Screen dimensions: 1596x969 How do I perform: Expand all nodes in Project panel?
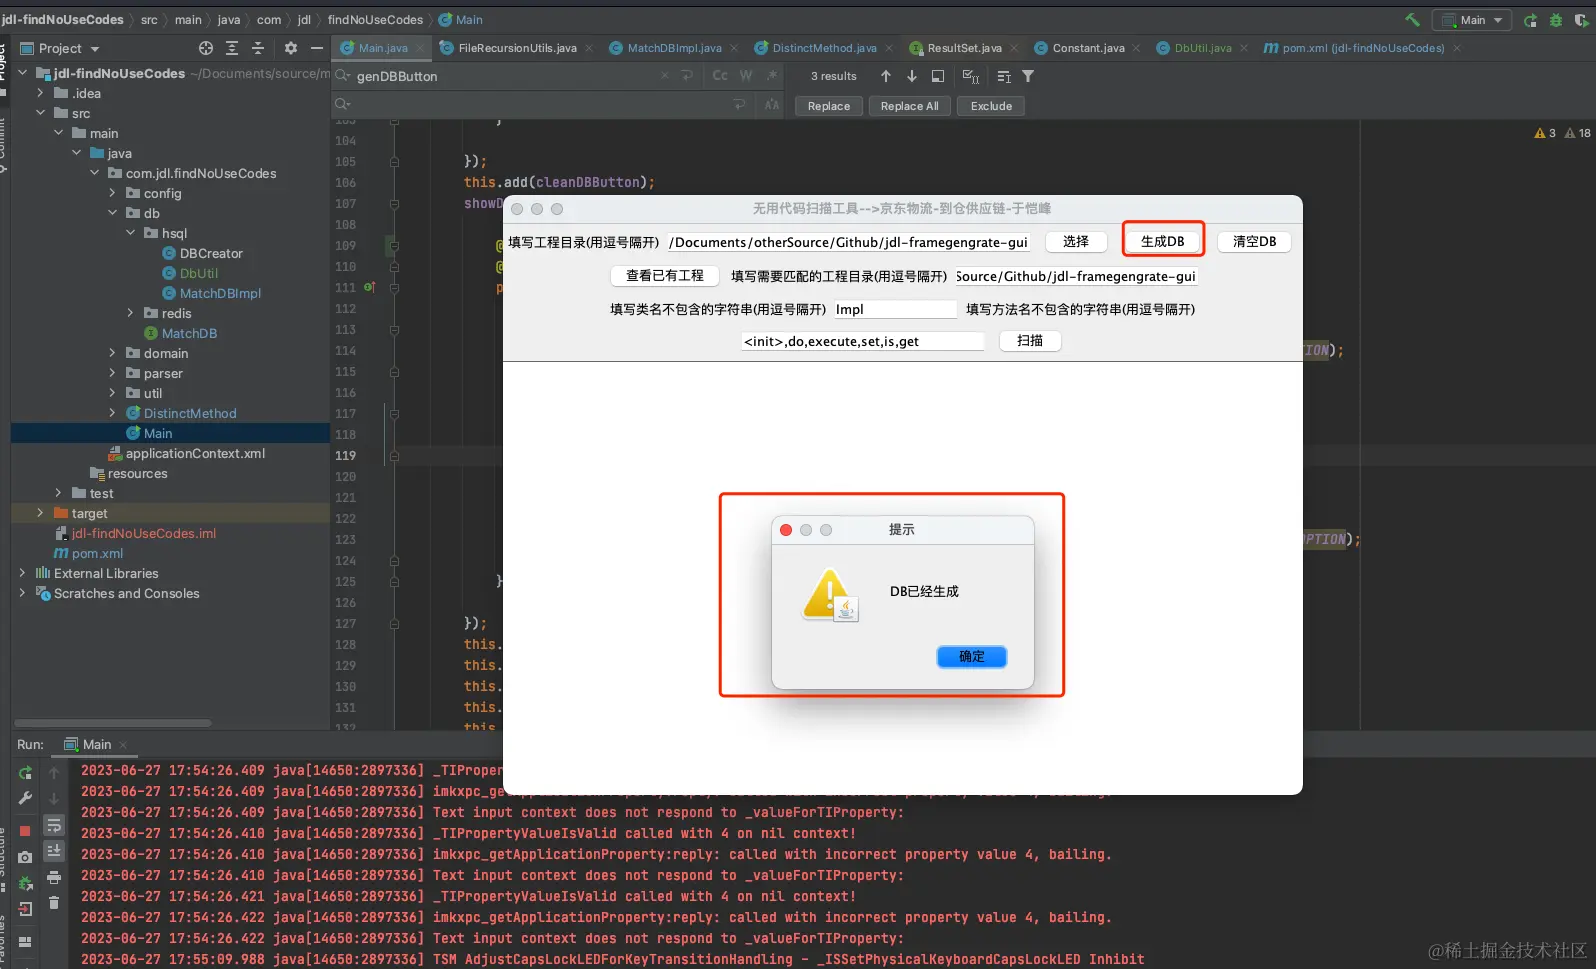click(232, 48)
